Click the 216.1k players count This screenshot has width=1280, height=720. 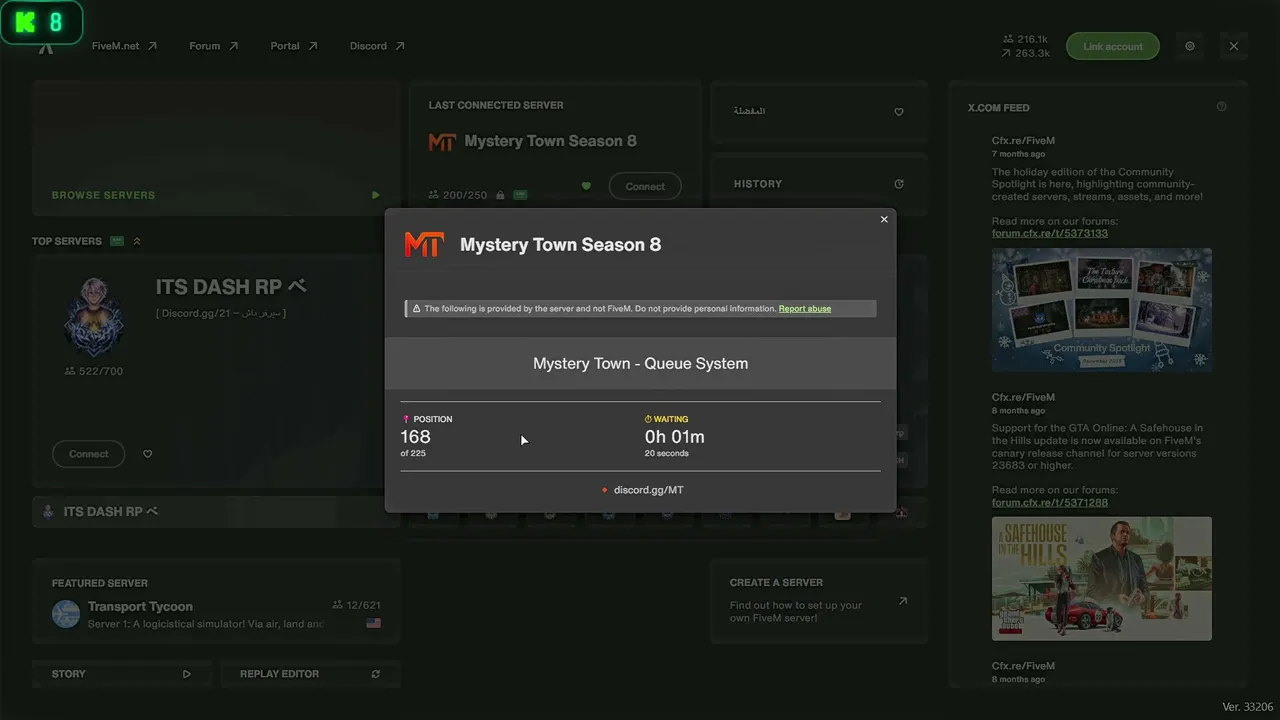[x=1025, y=39]
